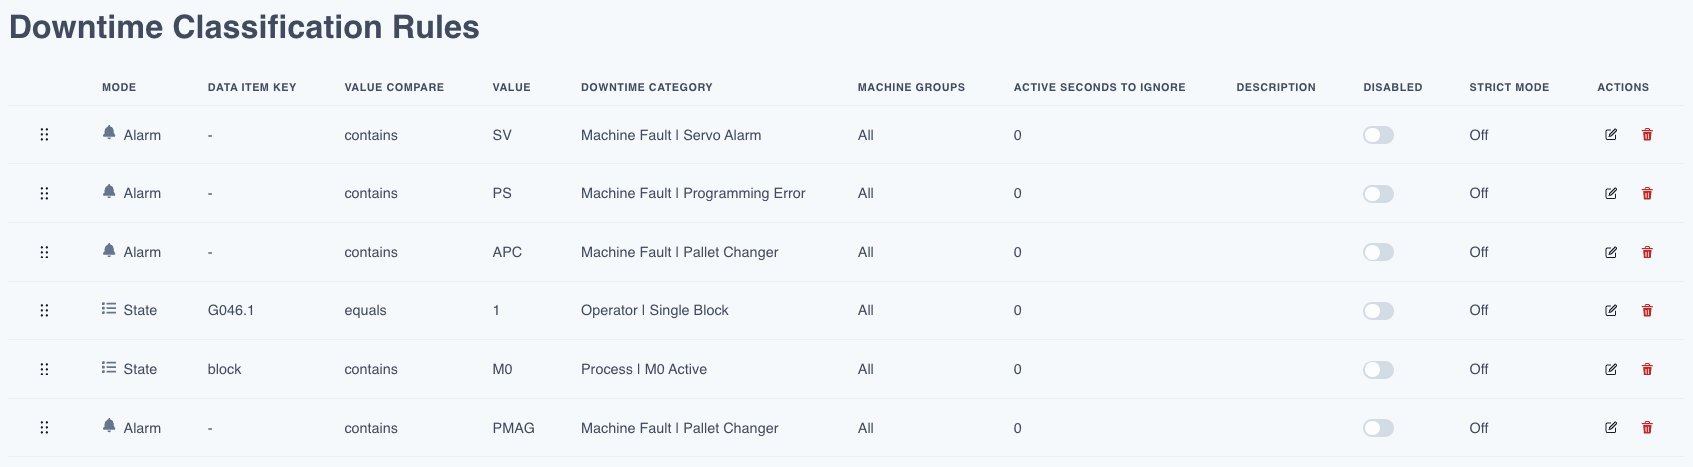Disable the M0 Active rule
Screen dimensions: 1693x467
tap(1378, 369)
